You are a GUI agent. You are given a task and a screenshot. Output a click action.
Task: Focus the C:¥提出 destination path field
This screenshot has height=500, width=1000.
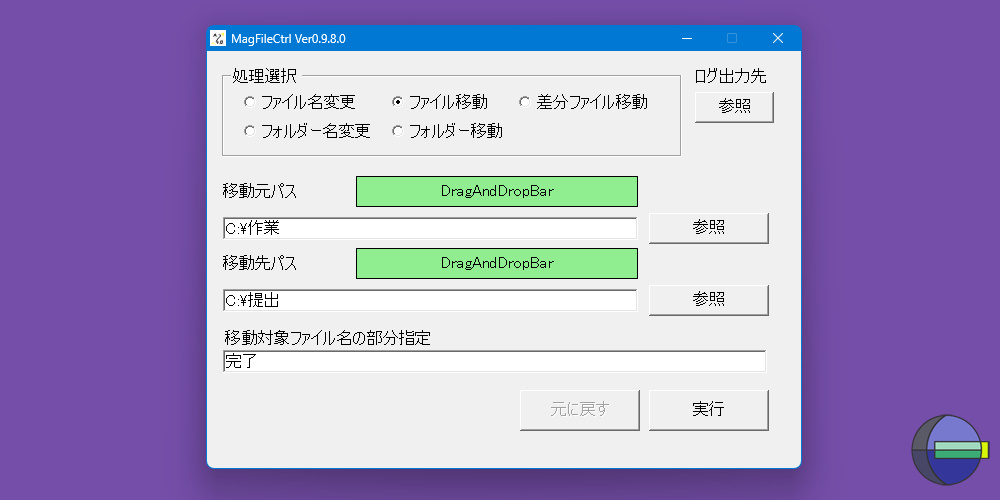(x=430, y=300)
